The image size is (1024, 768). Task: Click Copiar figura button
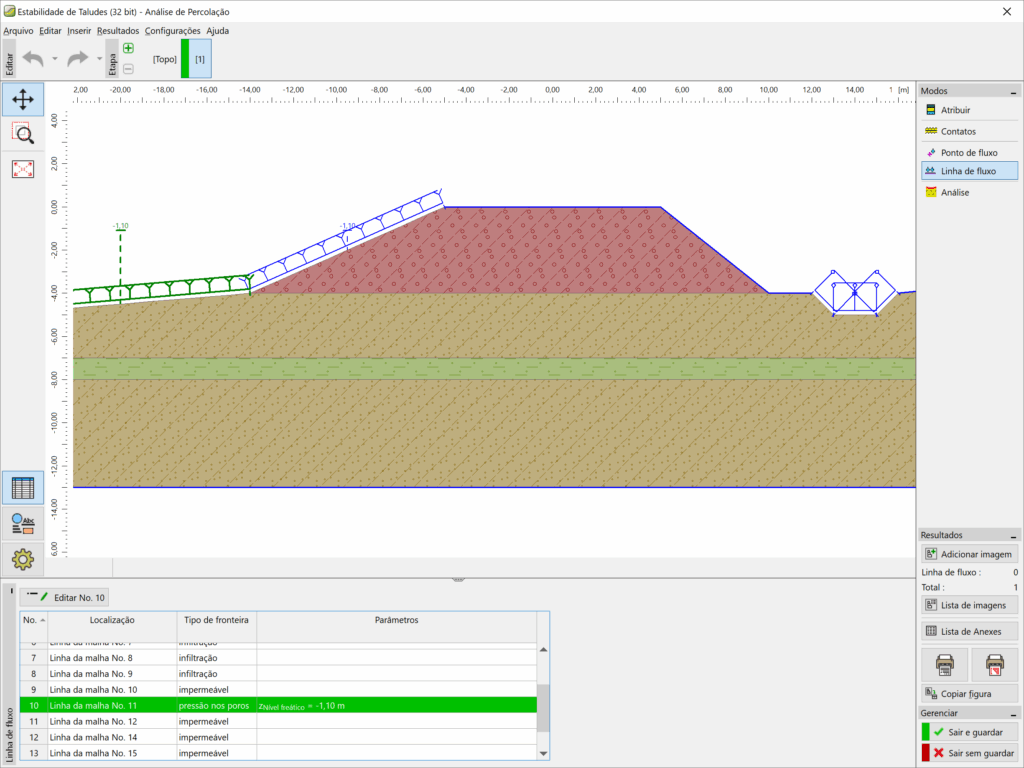pos(969,694)
